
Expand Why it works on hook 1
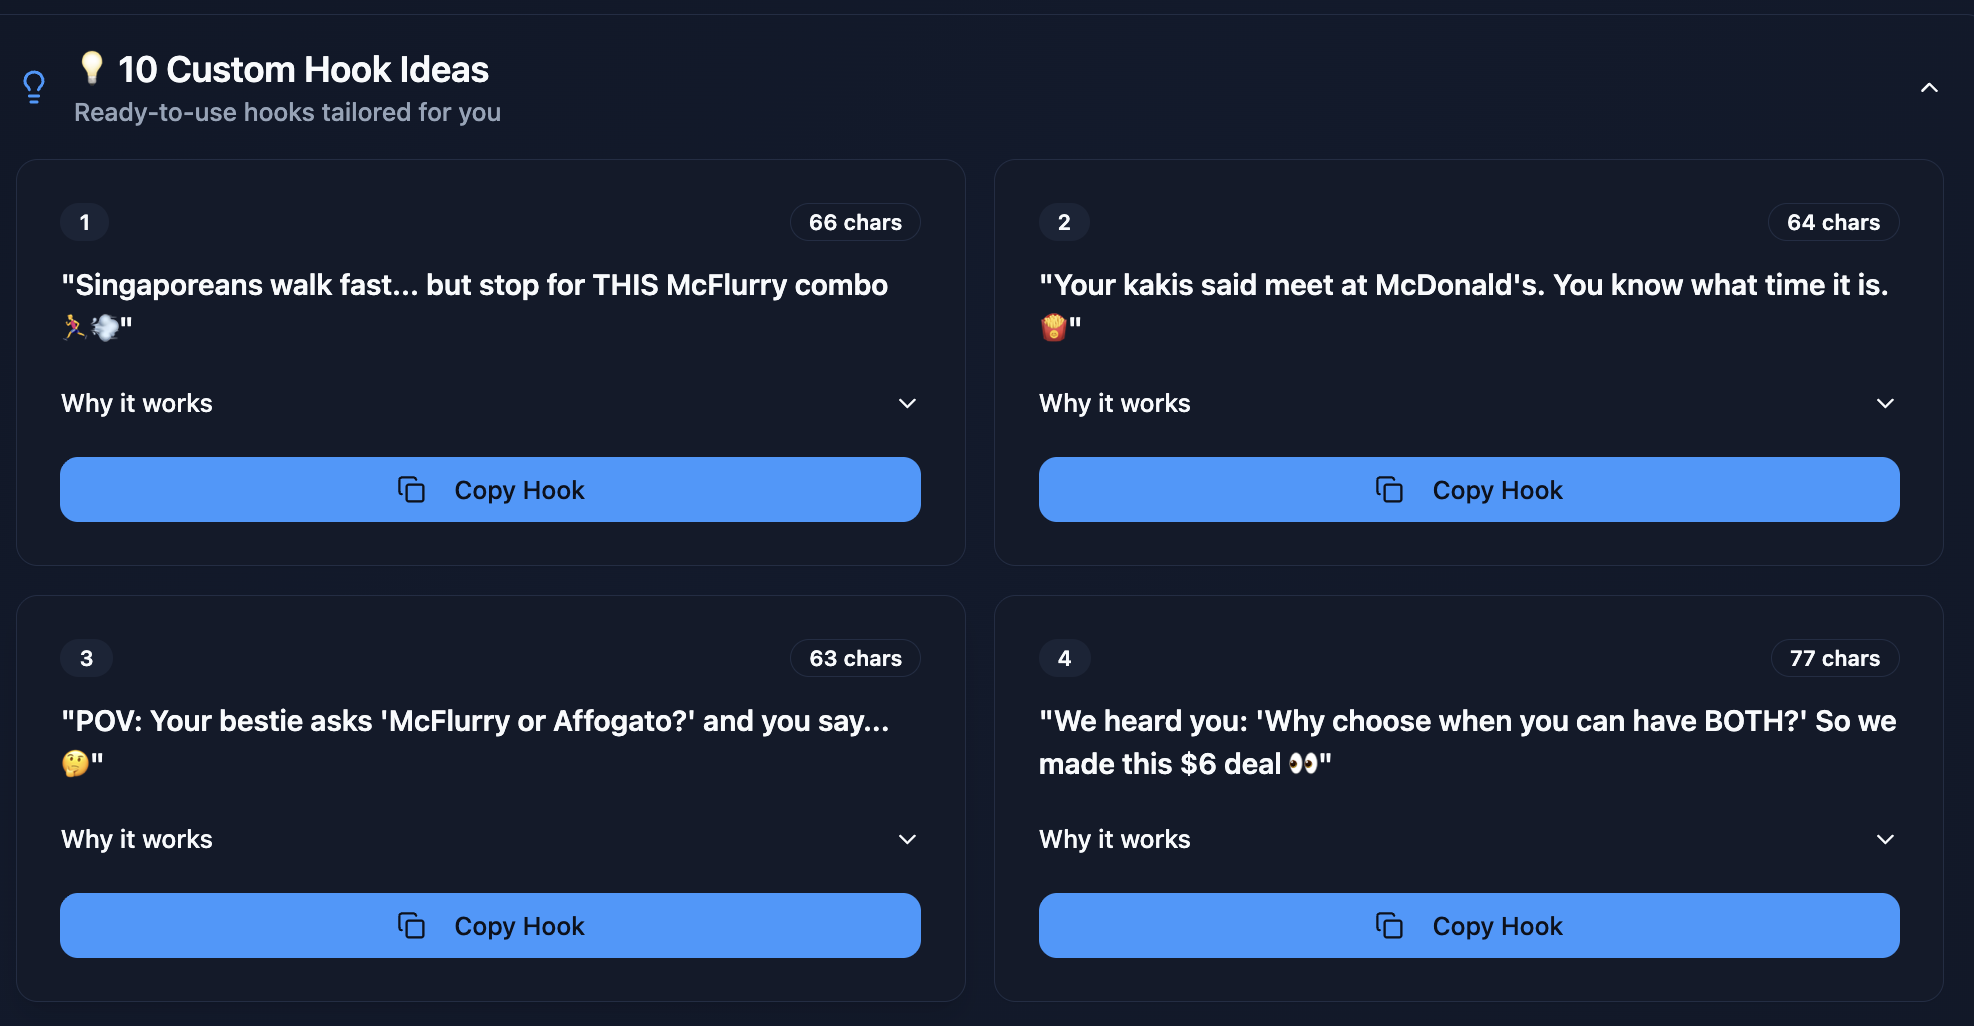(907, 403)
